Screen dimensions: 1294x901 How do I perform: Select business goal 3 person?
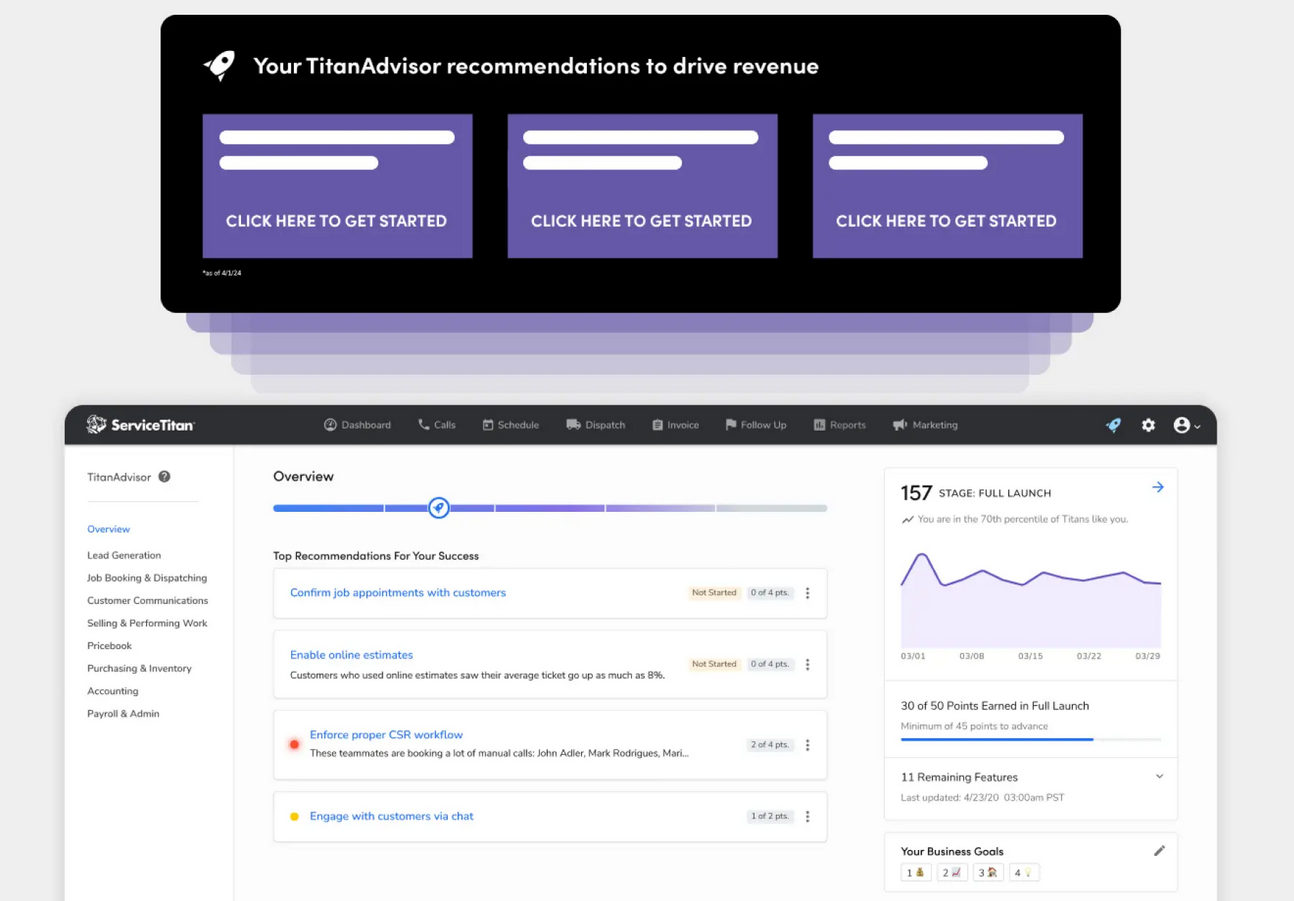(988, 873)
